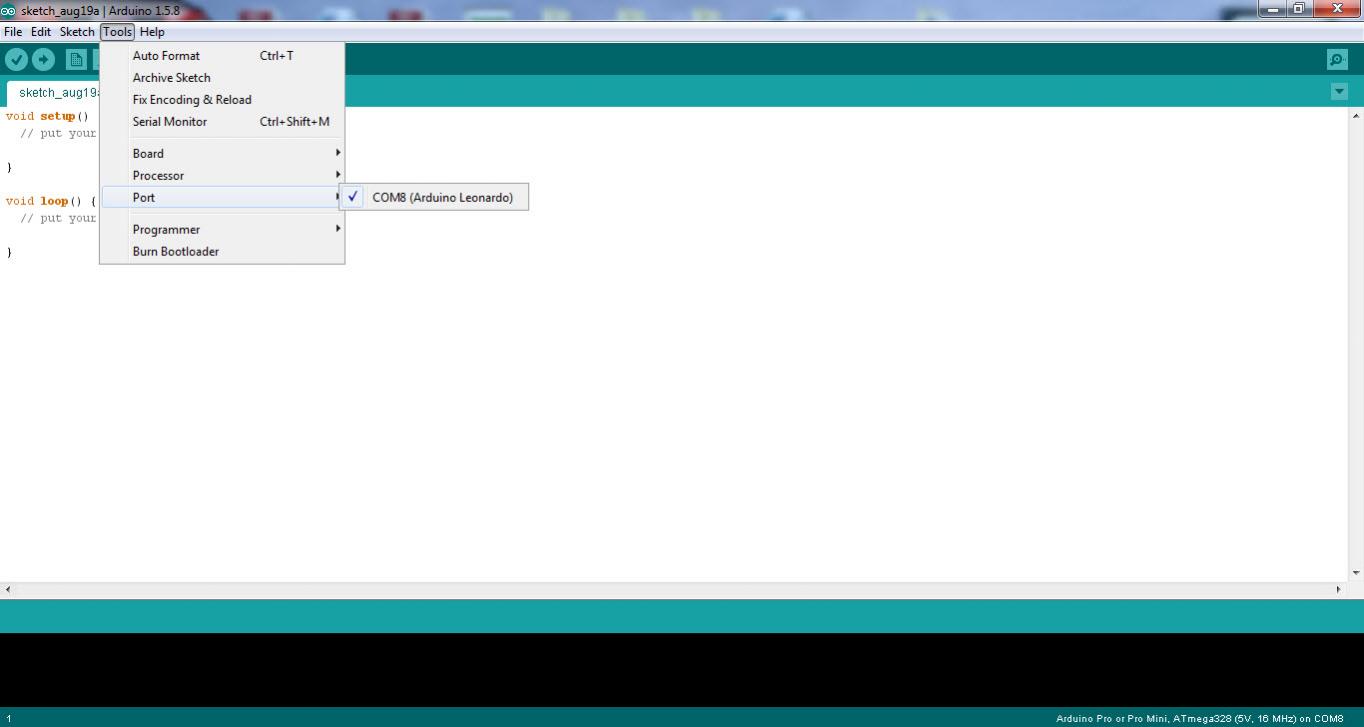Open the Sketch menu
Screen dimensions: 1364x727
77,32
